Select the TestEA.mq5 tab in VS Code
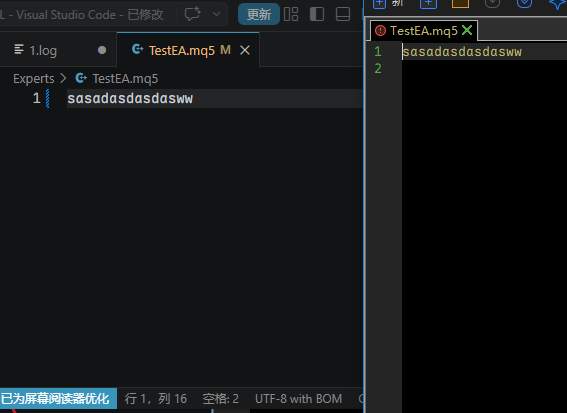Viewport: 567px width, 413px height. pos(182,50)
